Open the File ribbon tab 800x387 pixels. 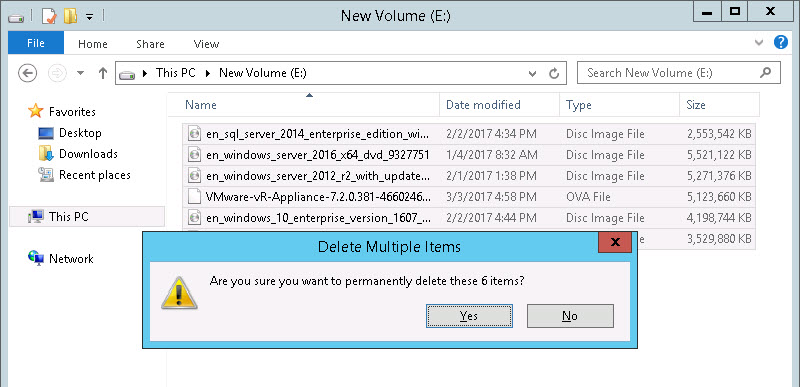coord(36,43)
